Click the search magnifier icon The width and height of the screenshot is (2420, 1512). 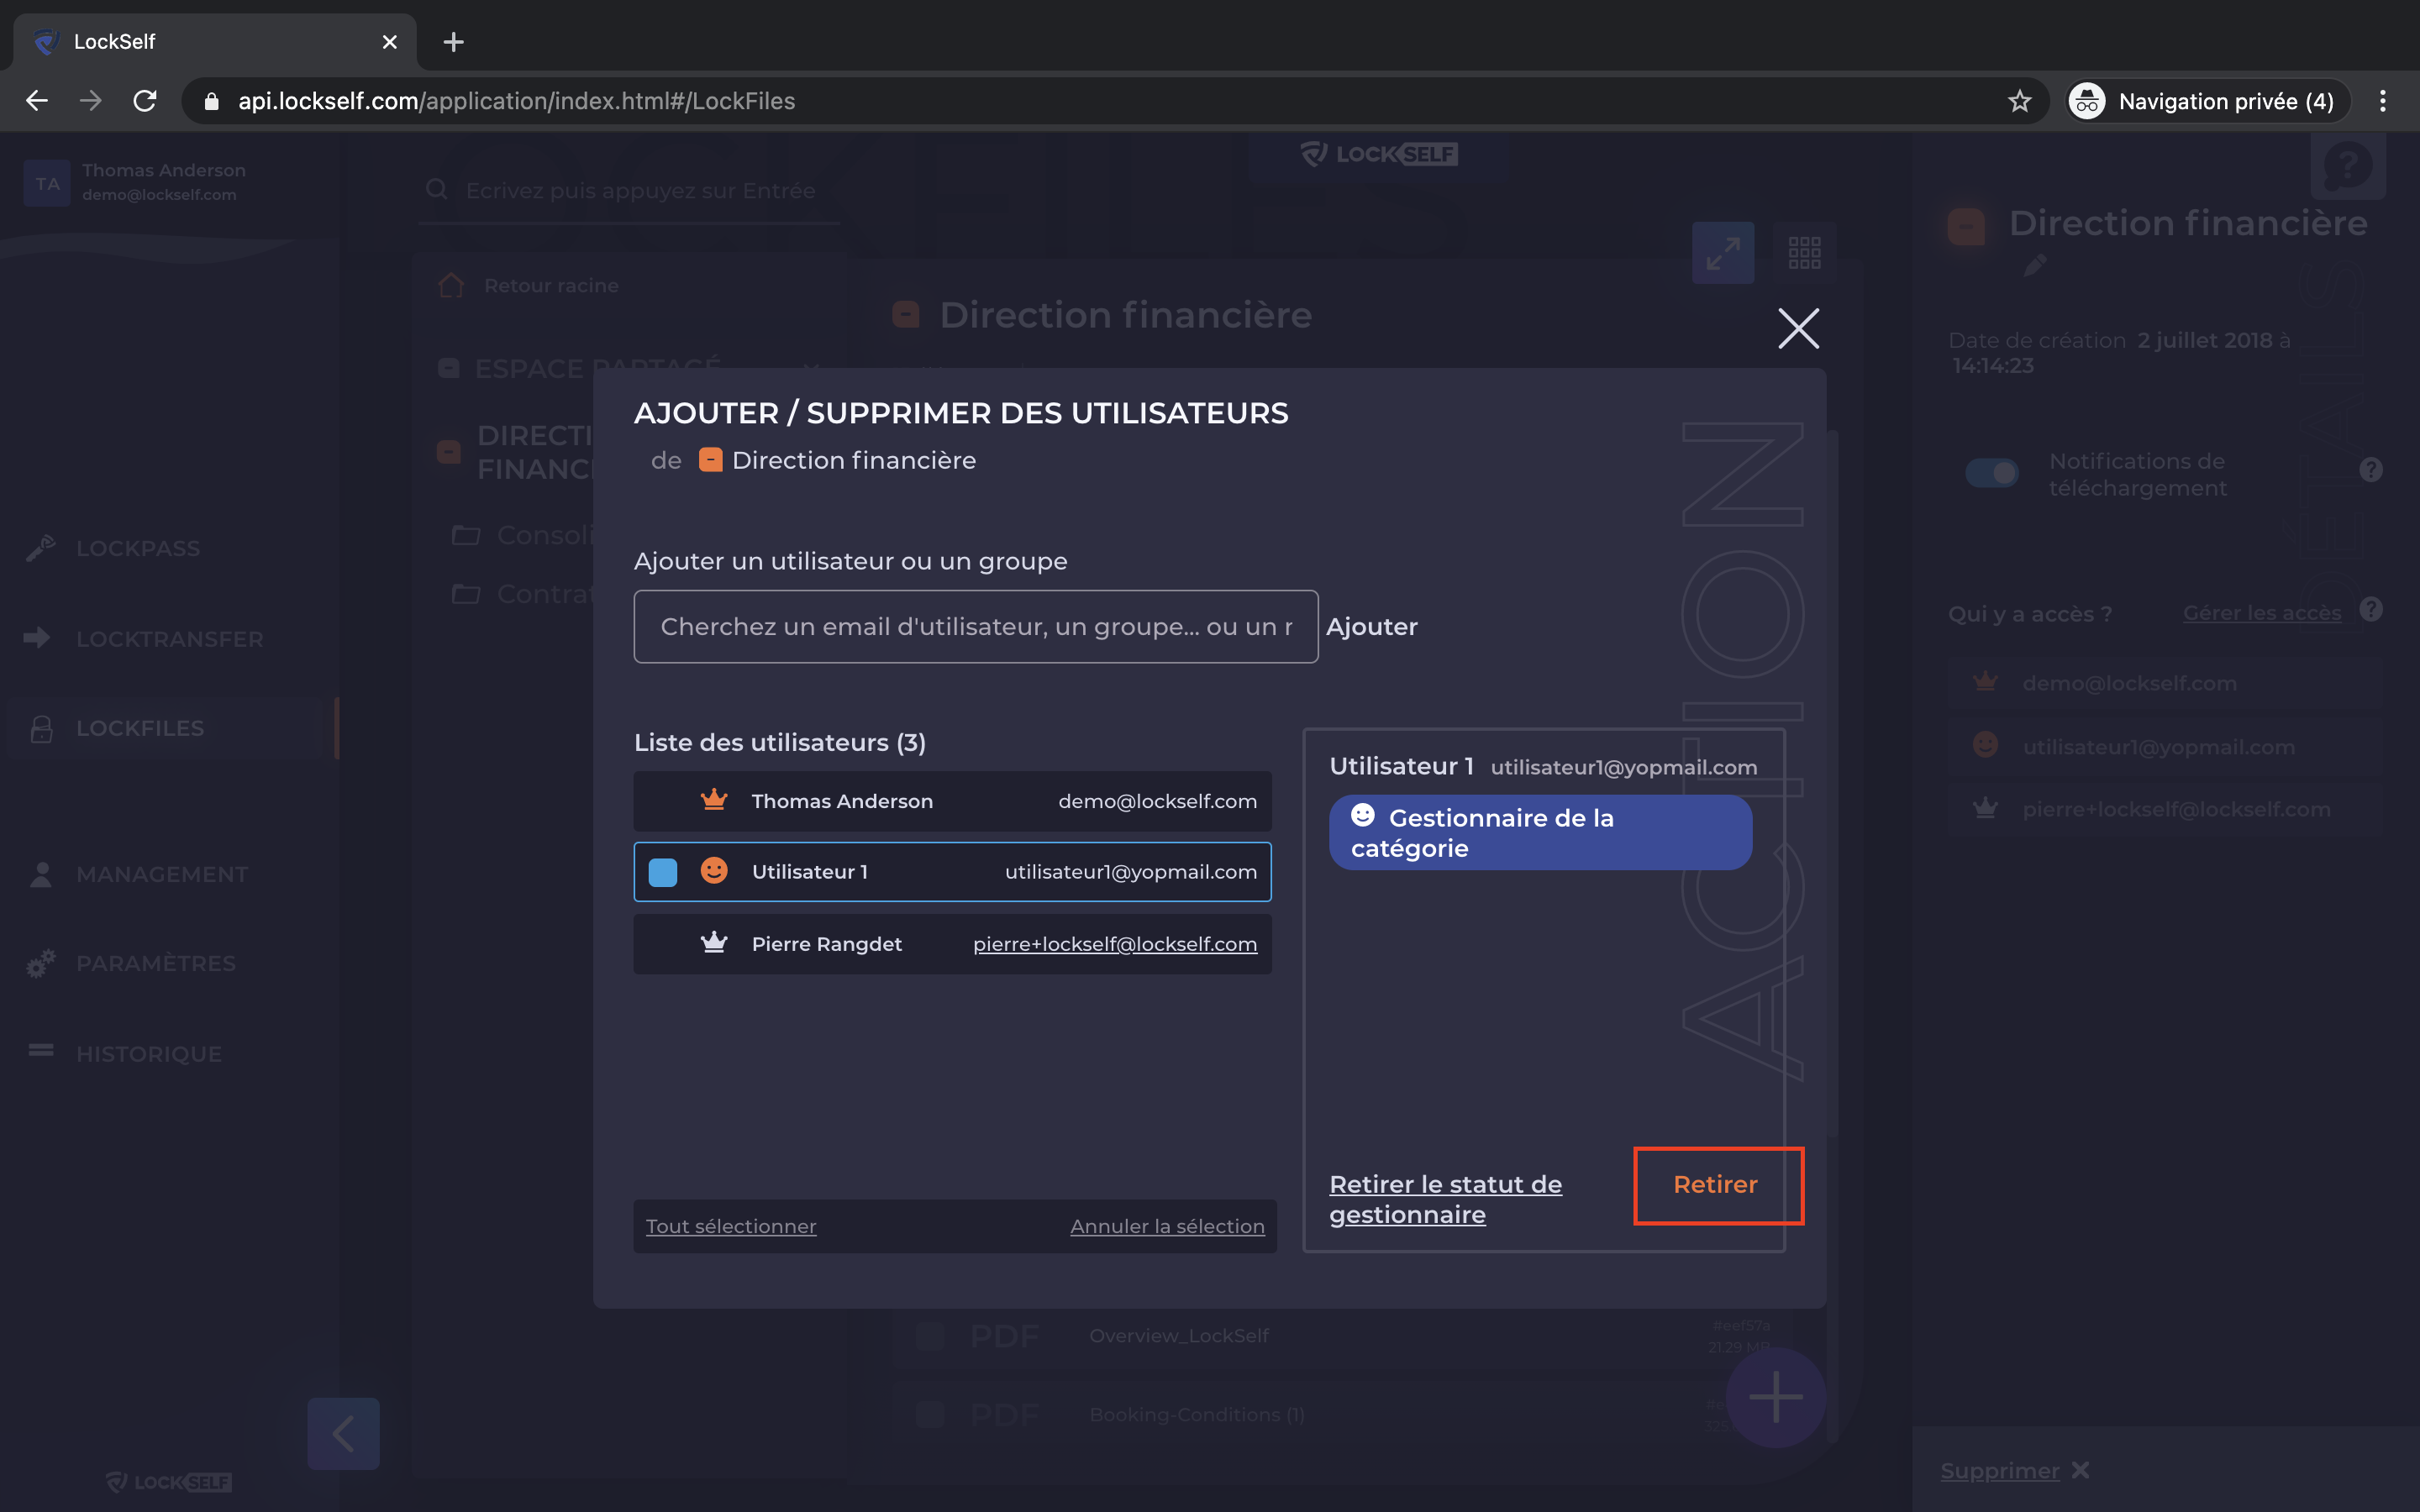coord(436,189)
